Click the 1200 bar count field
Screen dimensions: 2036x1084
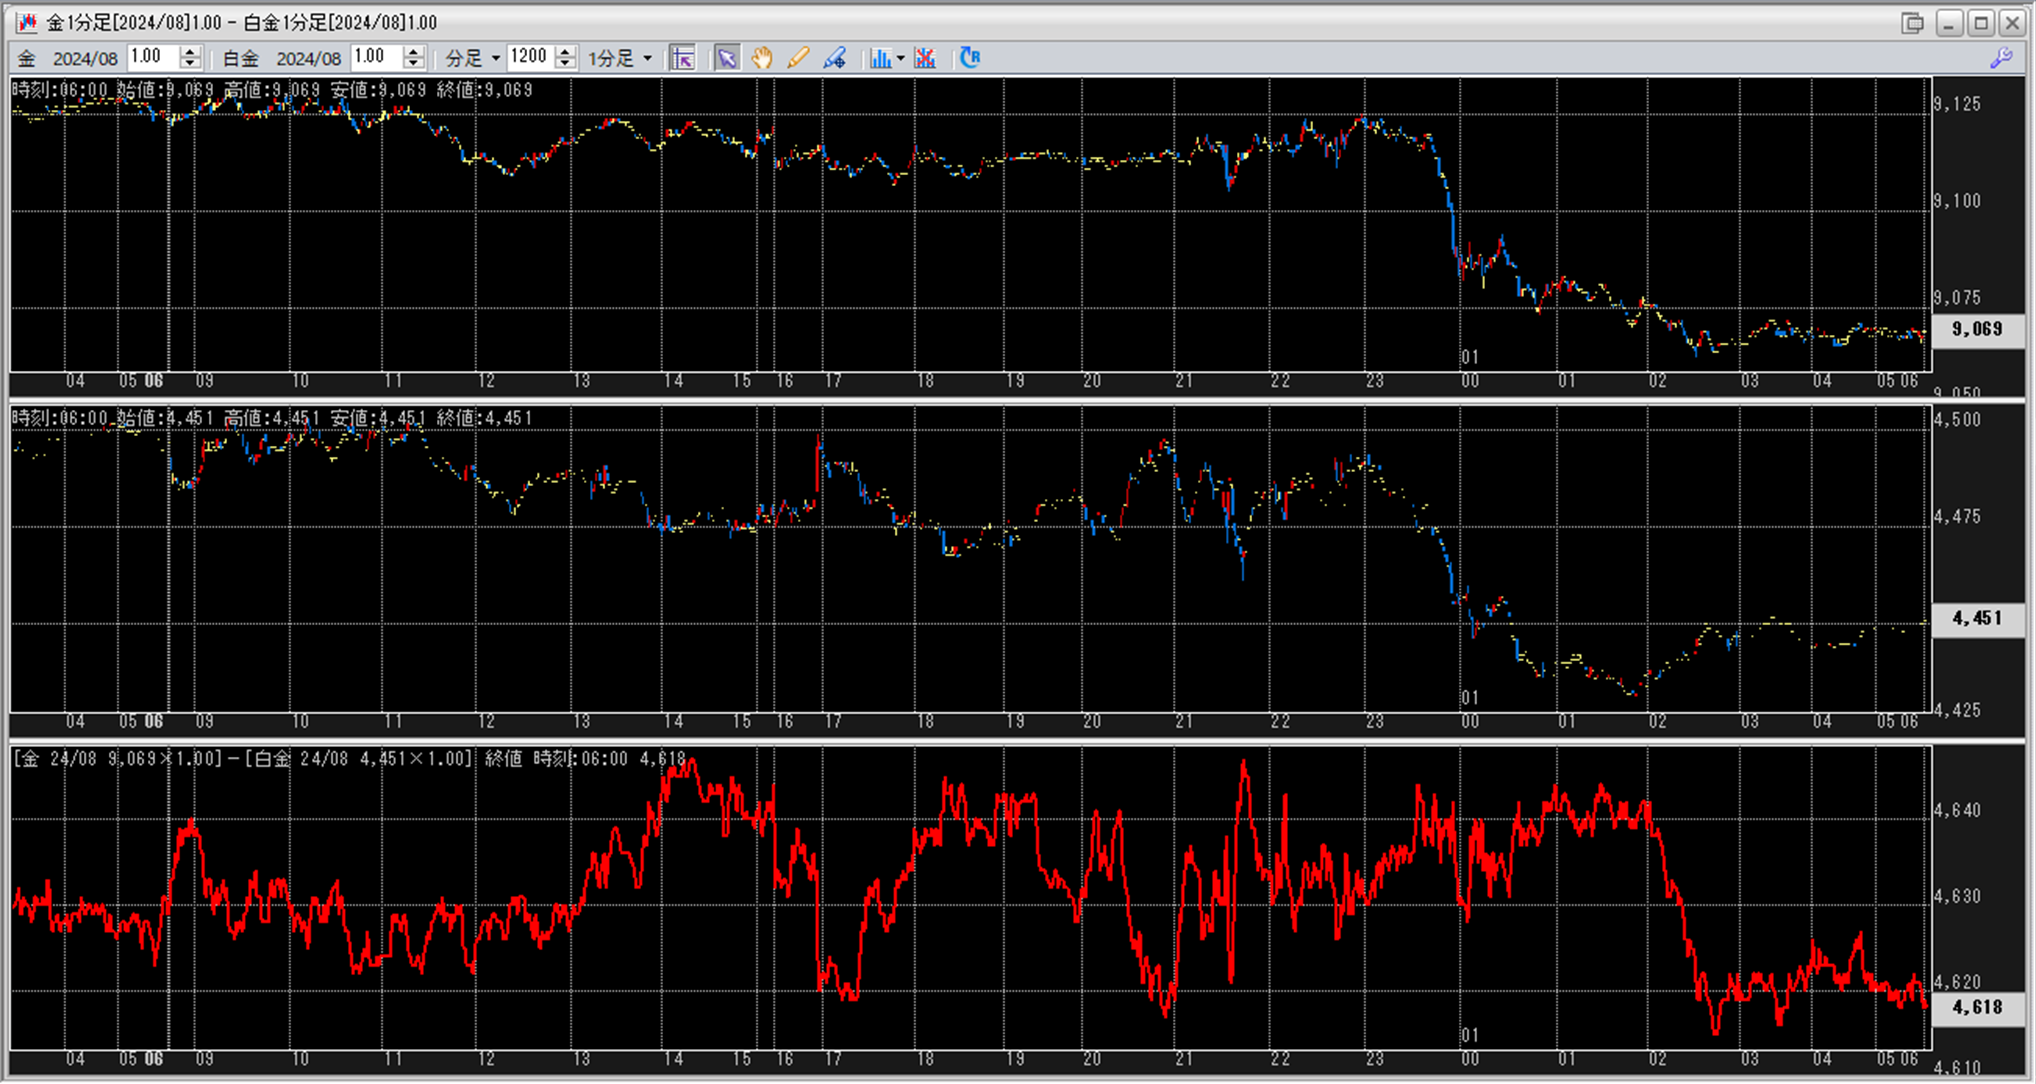[x=529, y=57]
